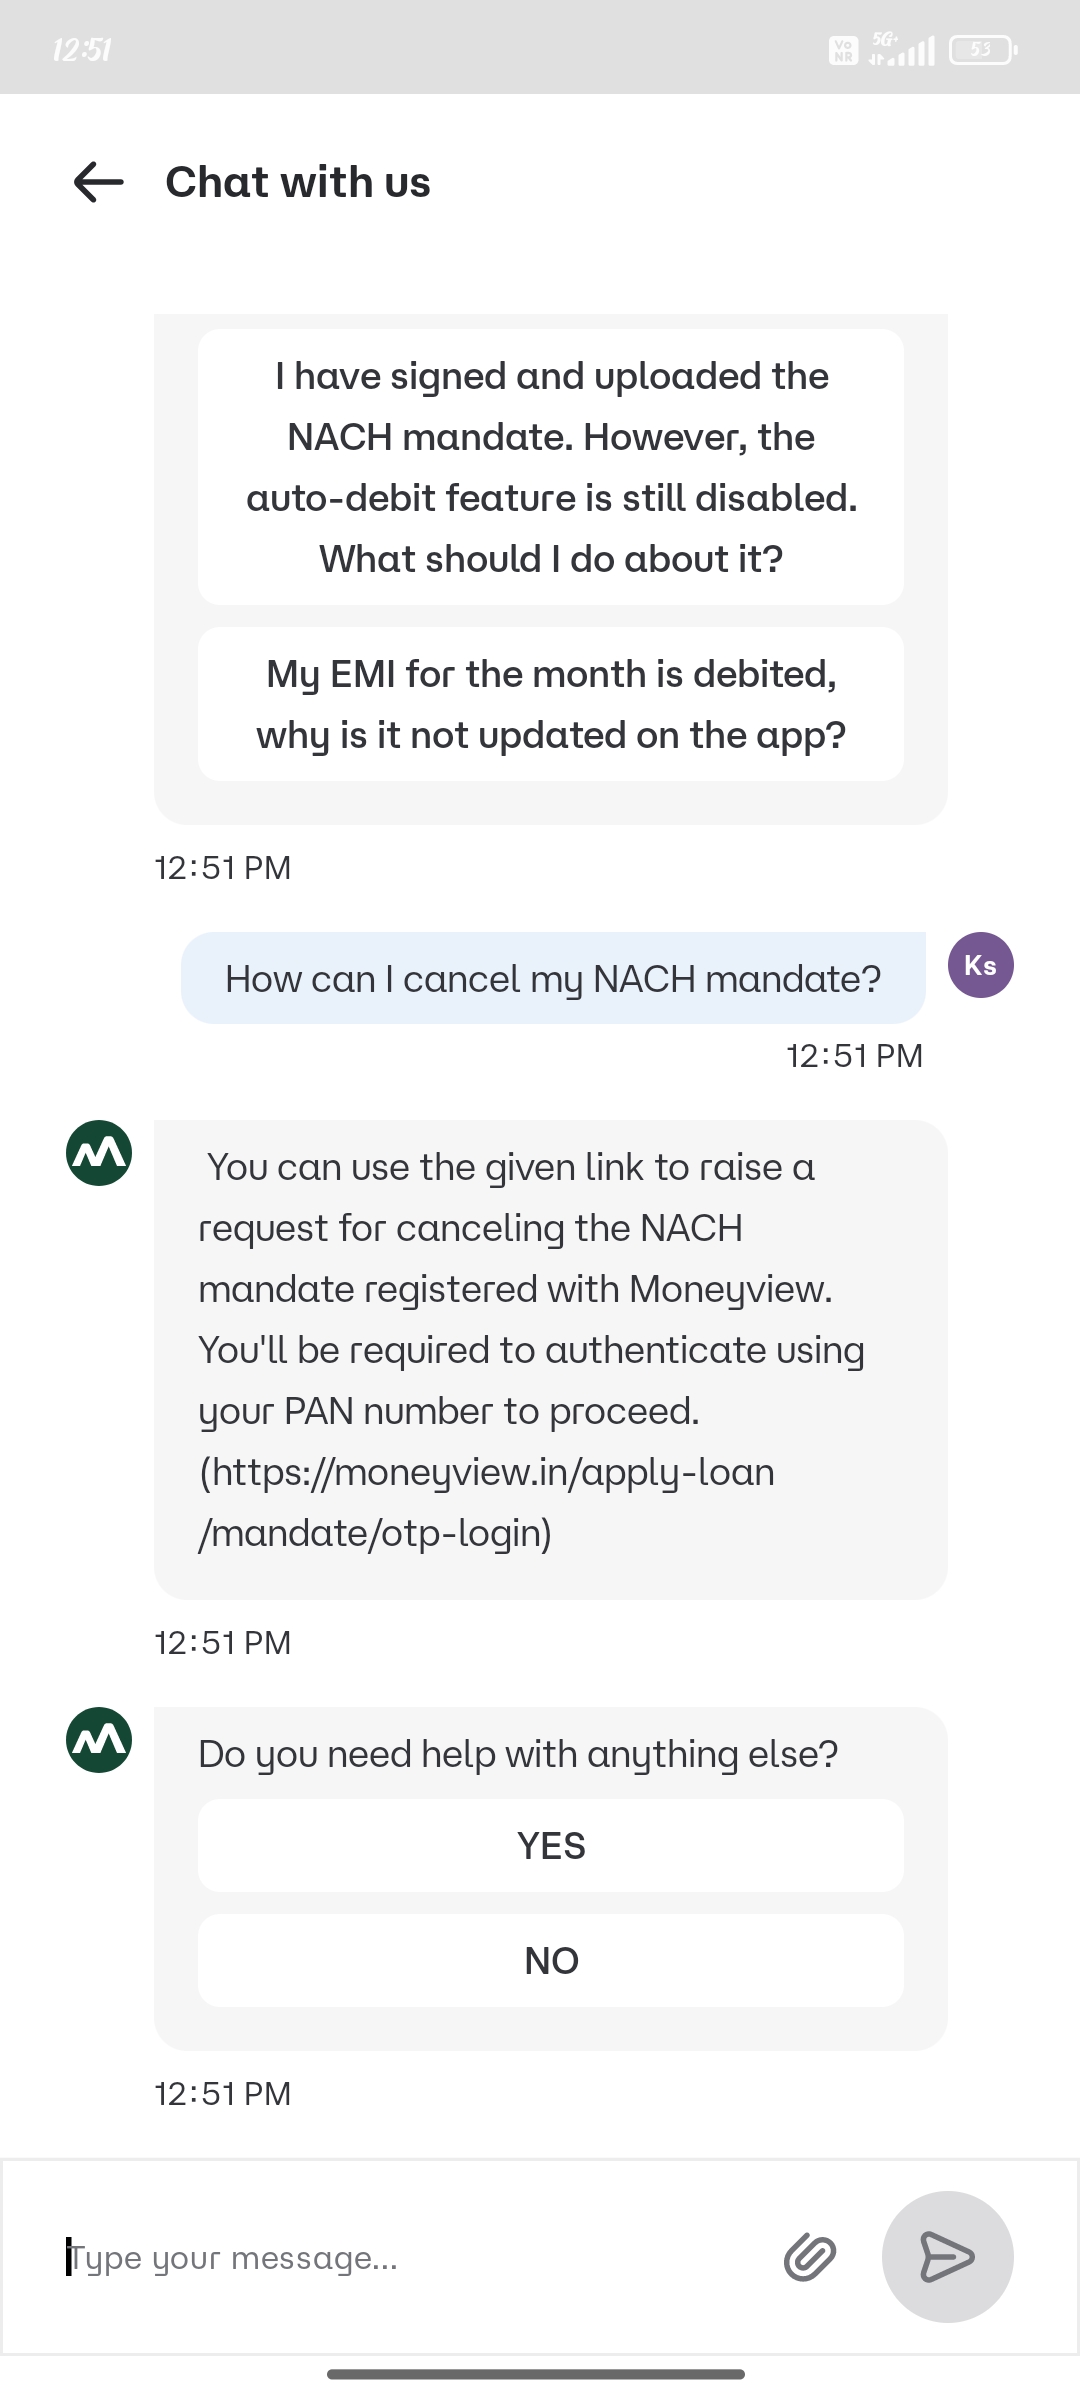This screenshot has width=1080, height=2400.
Task: Choose the EMI debited not updated question
Action: click(x=551, y=704)
